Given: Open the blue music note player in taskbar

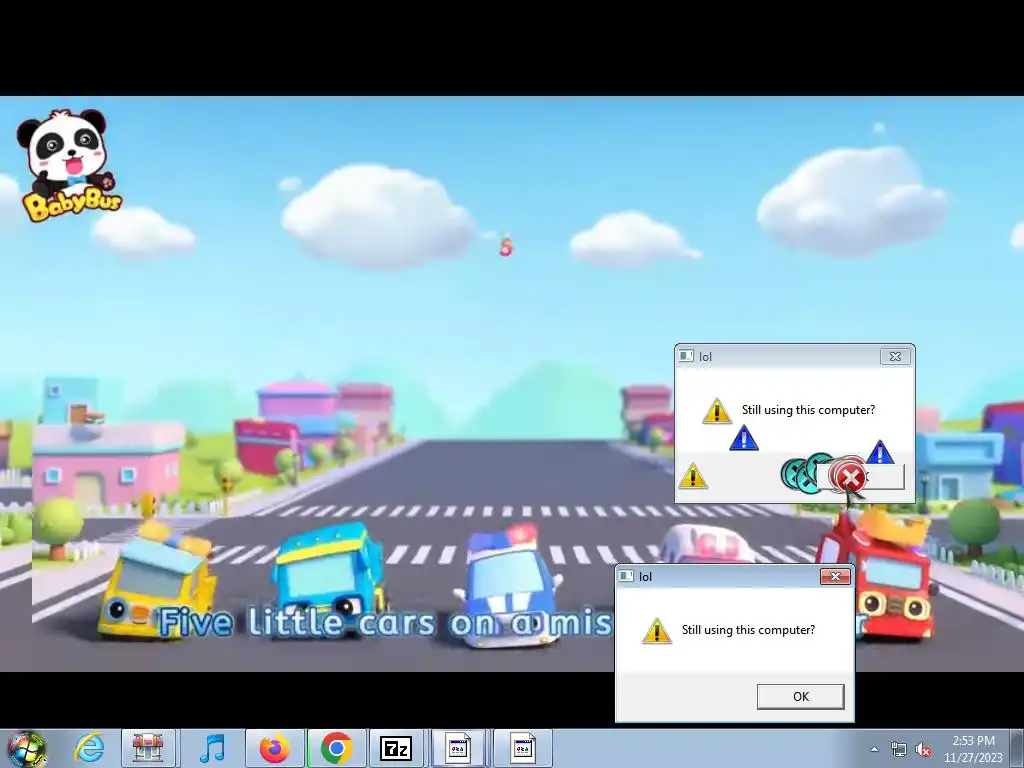Looking at the screenshot, I should (211, 748).
